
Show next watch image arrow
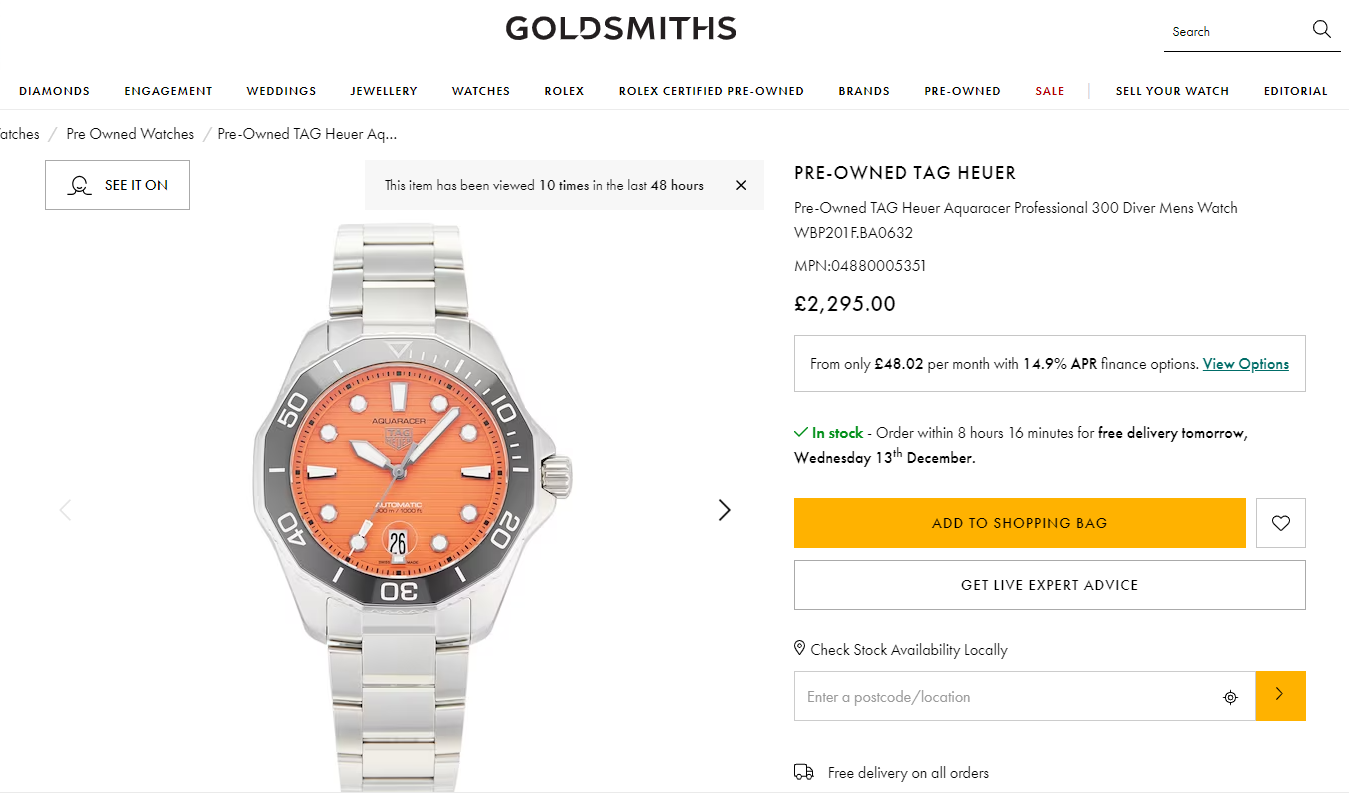click(725, 510)
